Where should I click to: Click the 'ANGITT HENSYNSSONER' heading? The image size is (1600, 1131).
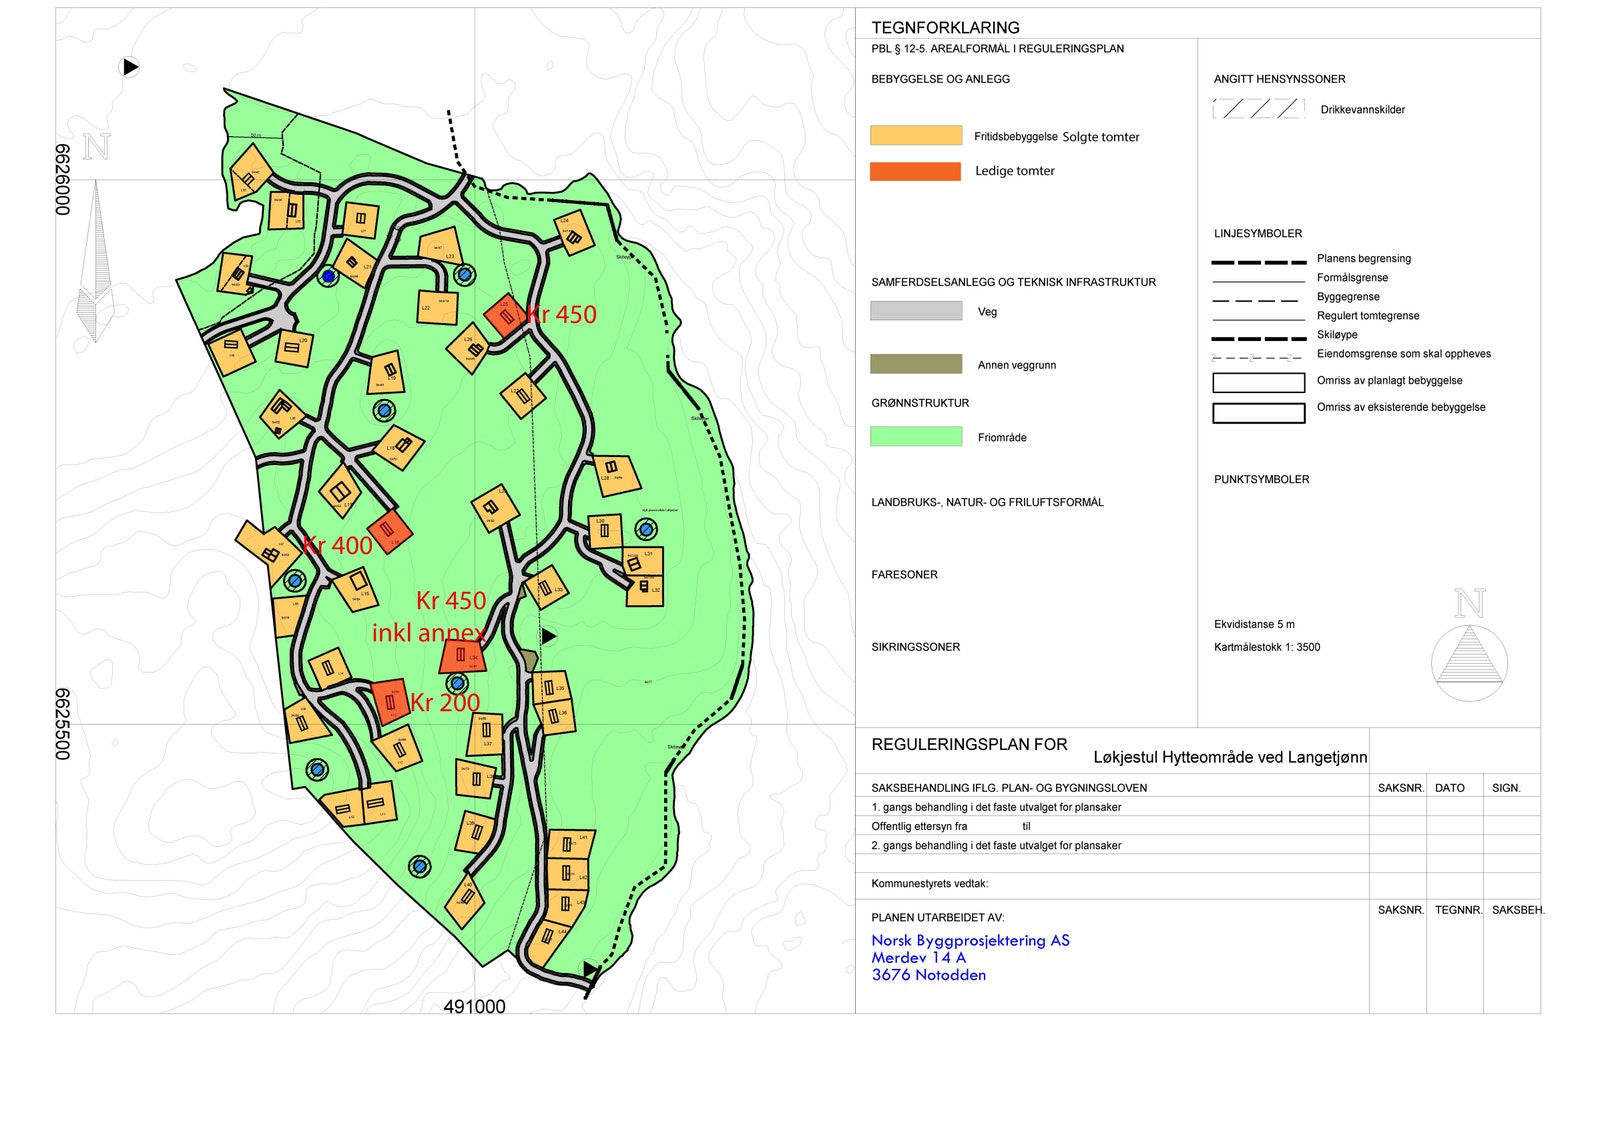click(x=1280, y=79)
